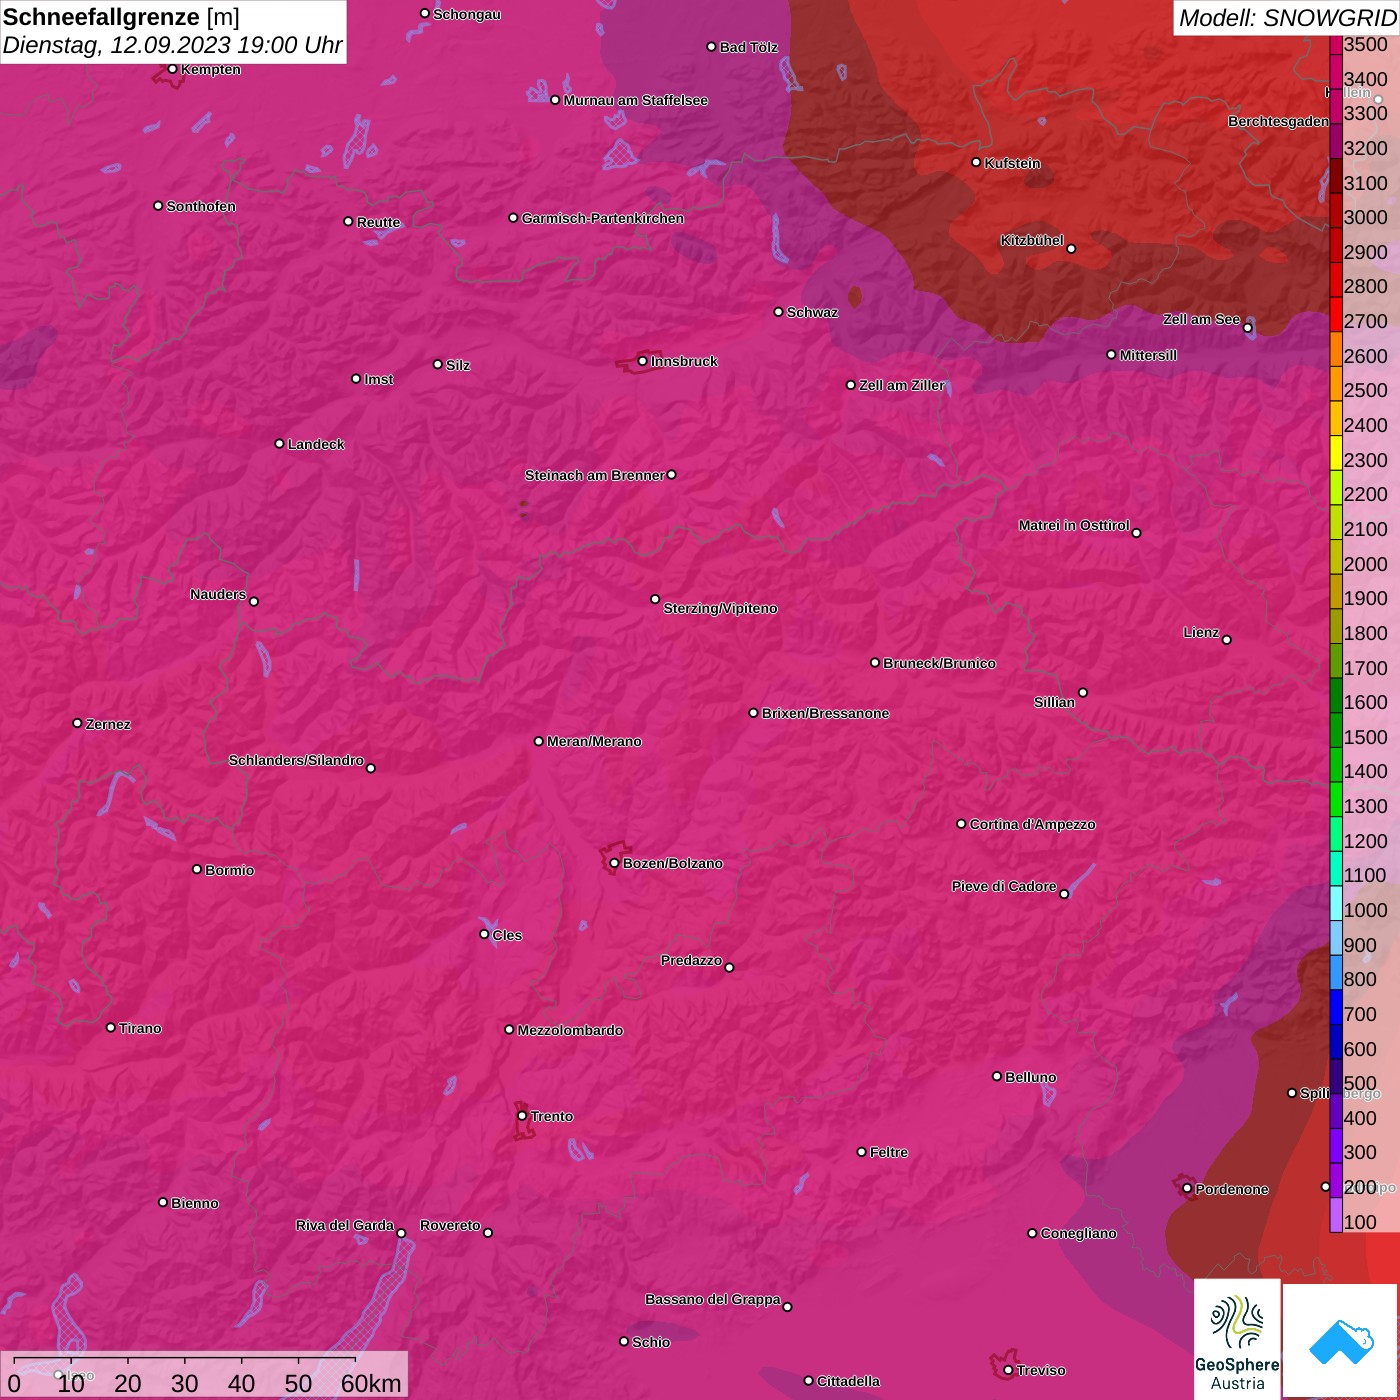The width and height of the screenshot is (1400, 1400).
Task: Select the Sonthofen label
Action: [201, 206]
